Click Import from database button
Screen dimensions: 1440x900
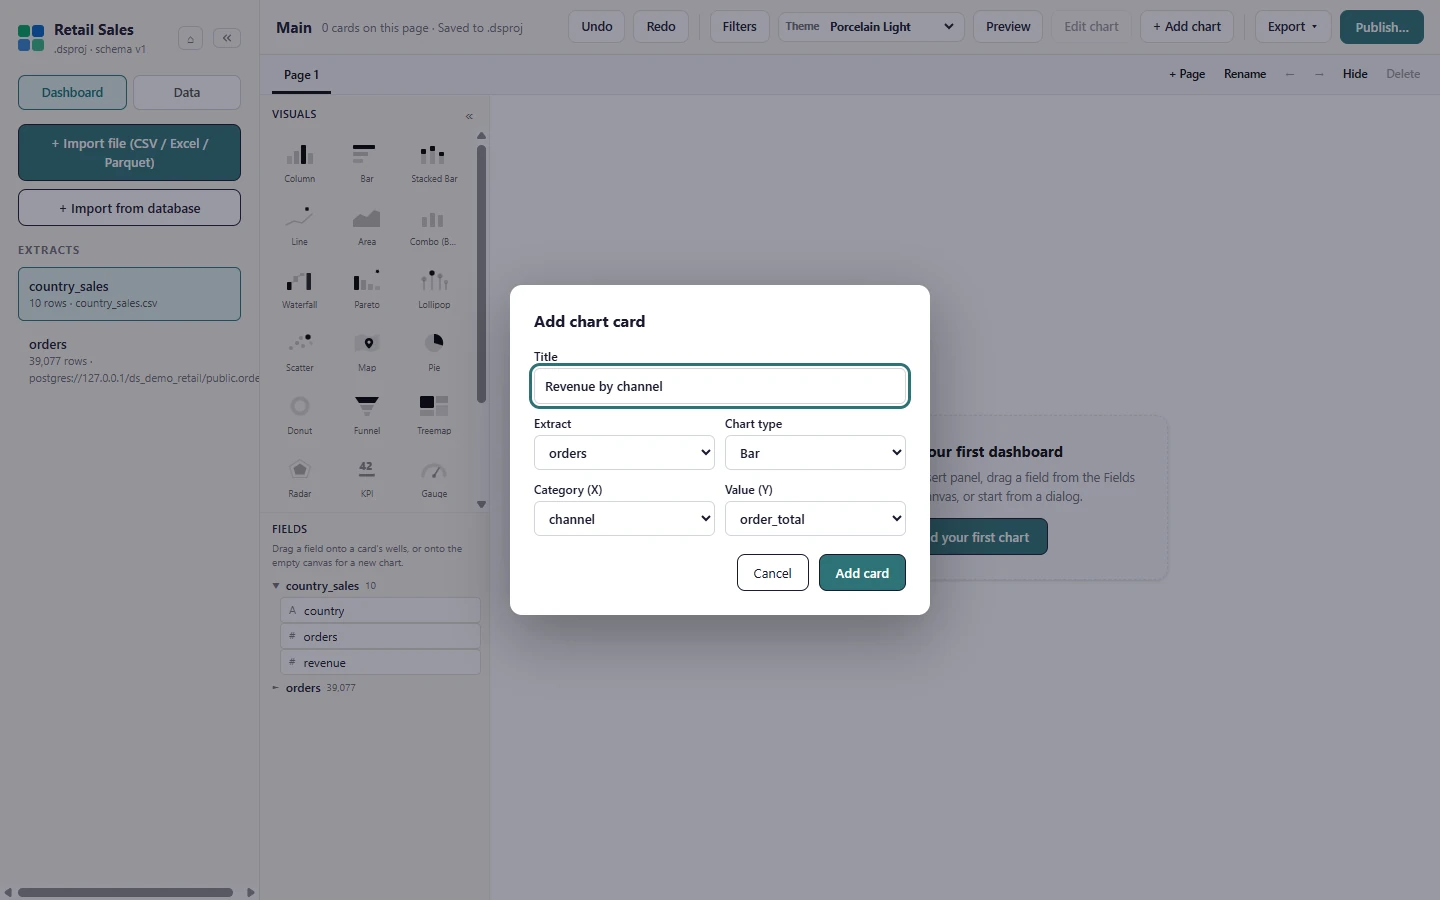pyautogui.click(x=129, y=208)
